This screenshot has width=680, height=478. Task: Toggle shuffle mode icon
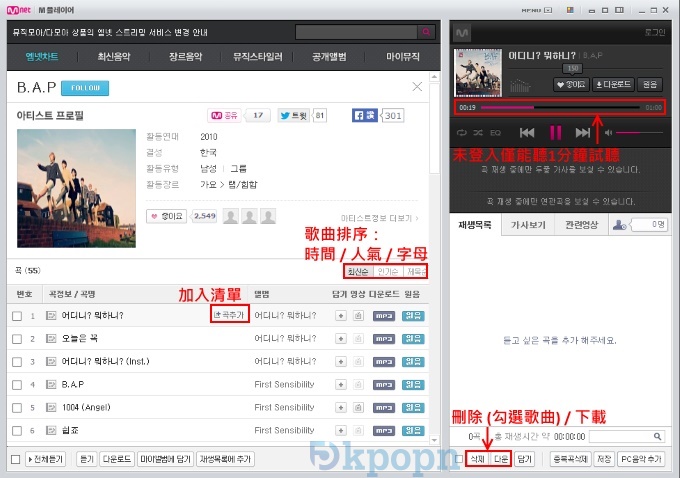[478, 133]
